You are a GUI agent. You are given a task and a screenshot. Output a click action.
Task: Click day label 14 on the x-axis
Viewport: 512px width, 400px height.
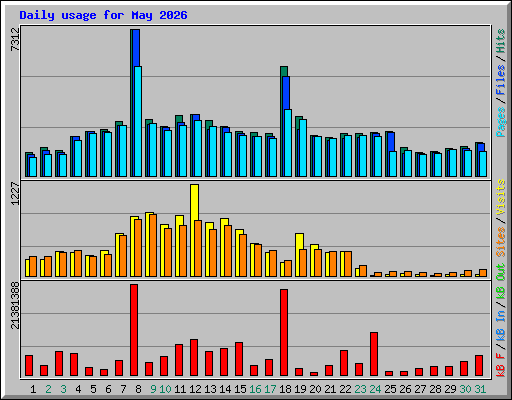225,389
